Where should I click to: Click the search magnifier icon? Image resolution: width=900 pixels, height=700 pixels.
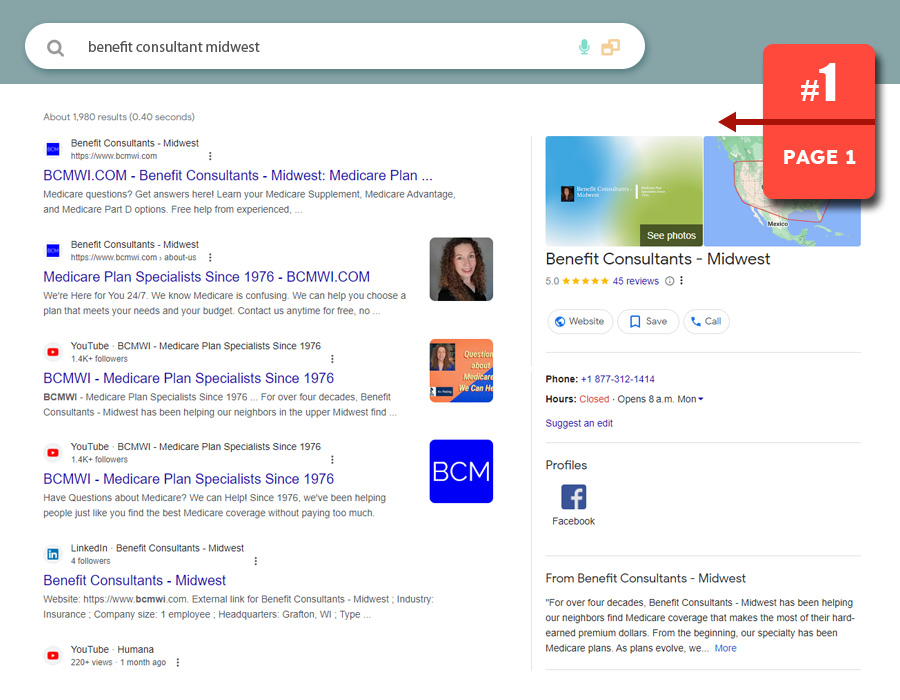(x=55, y=48)
